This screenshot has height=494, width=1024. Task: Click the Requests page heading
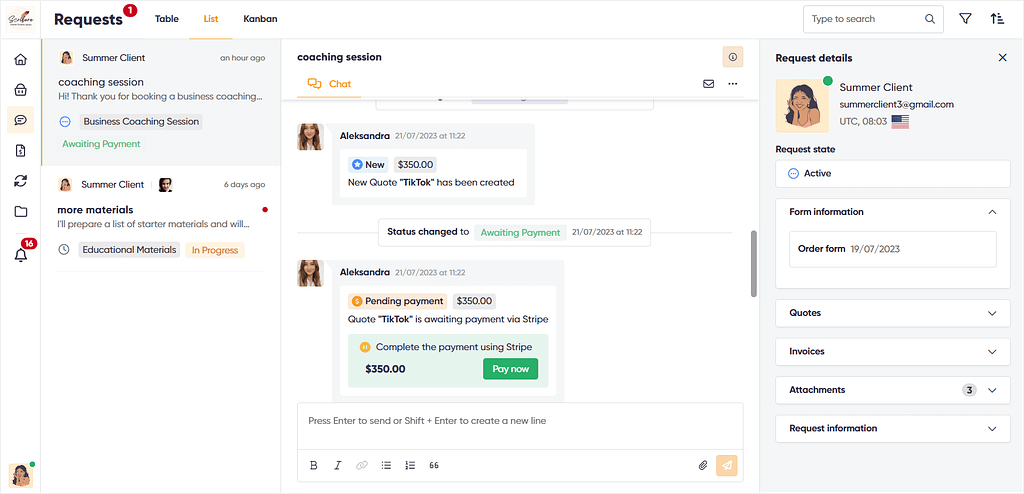[88, 20]
